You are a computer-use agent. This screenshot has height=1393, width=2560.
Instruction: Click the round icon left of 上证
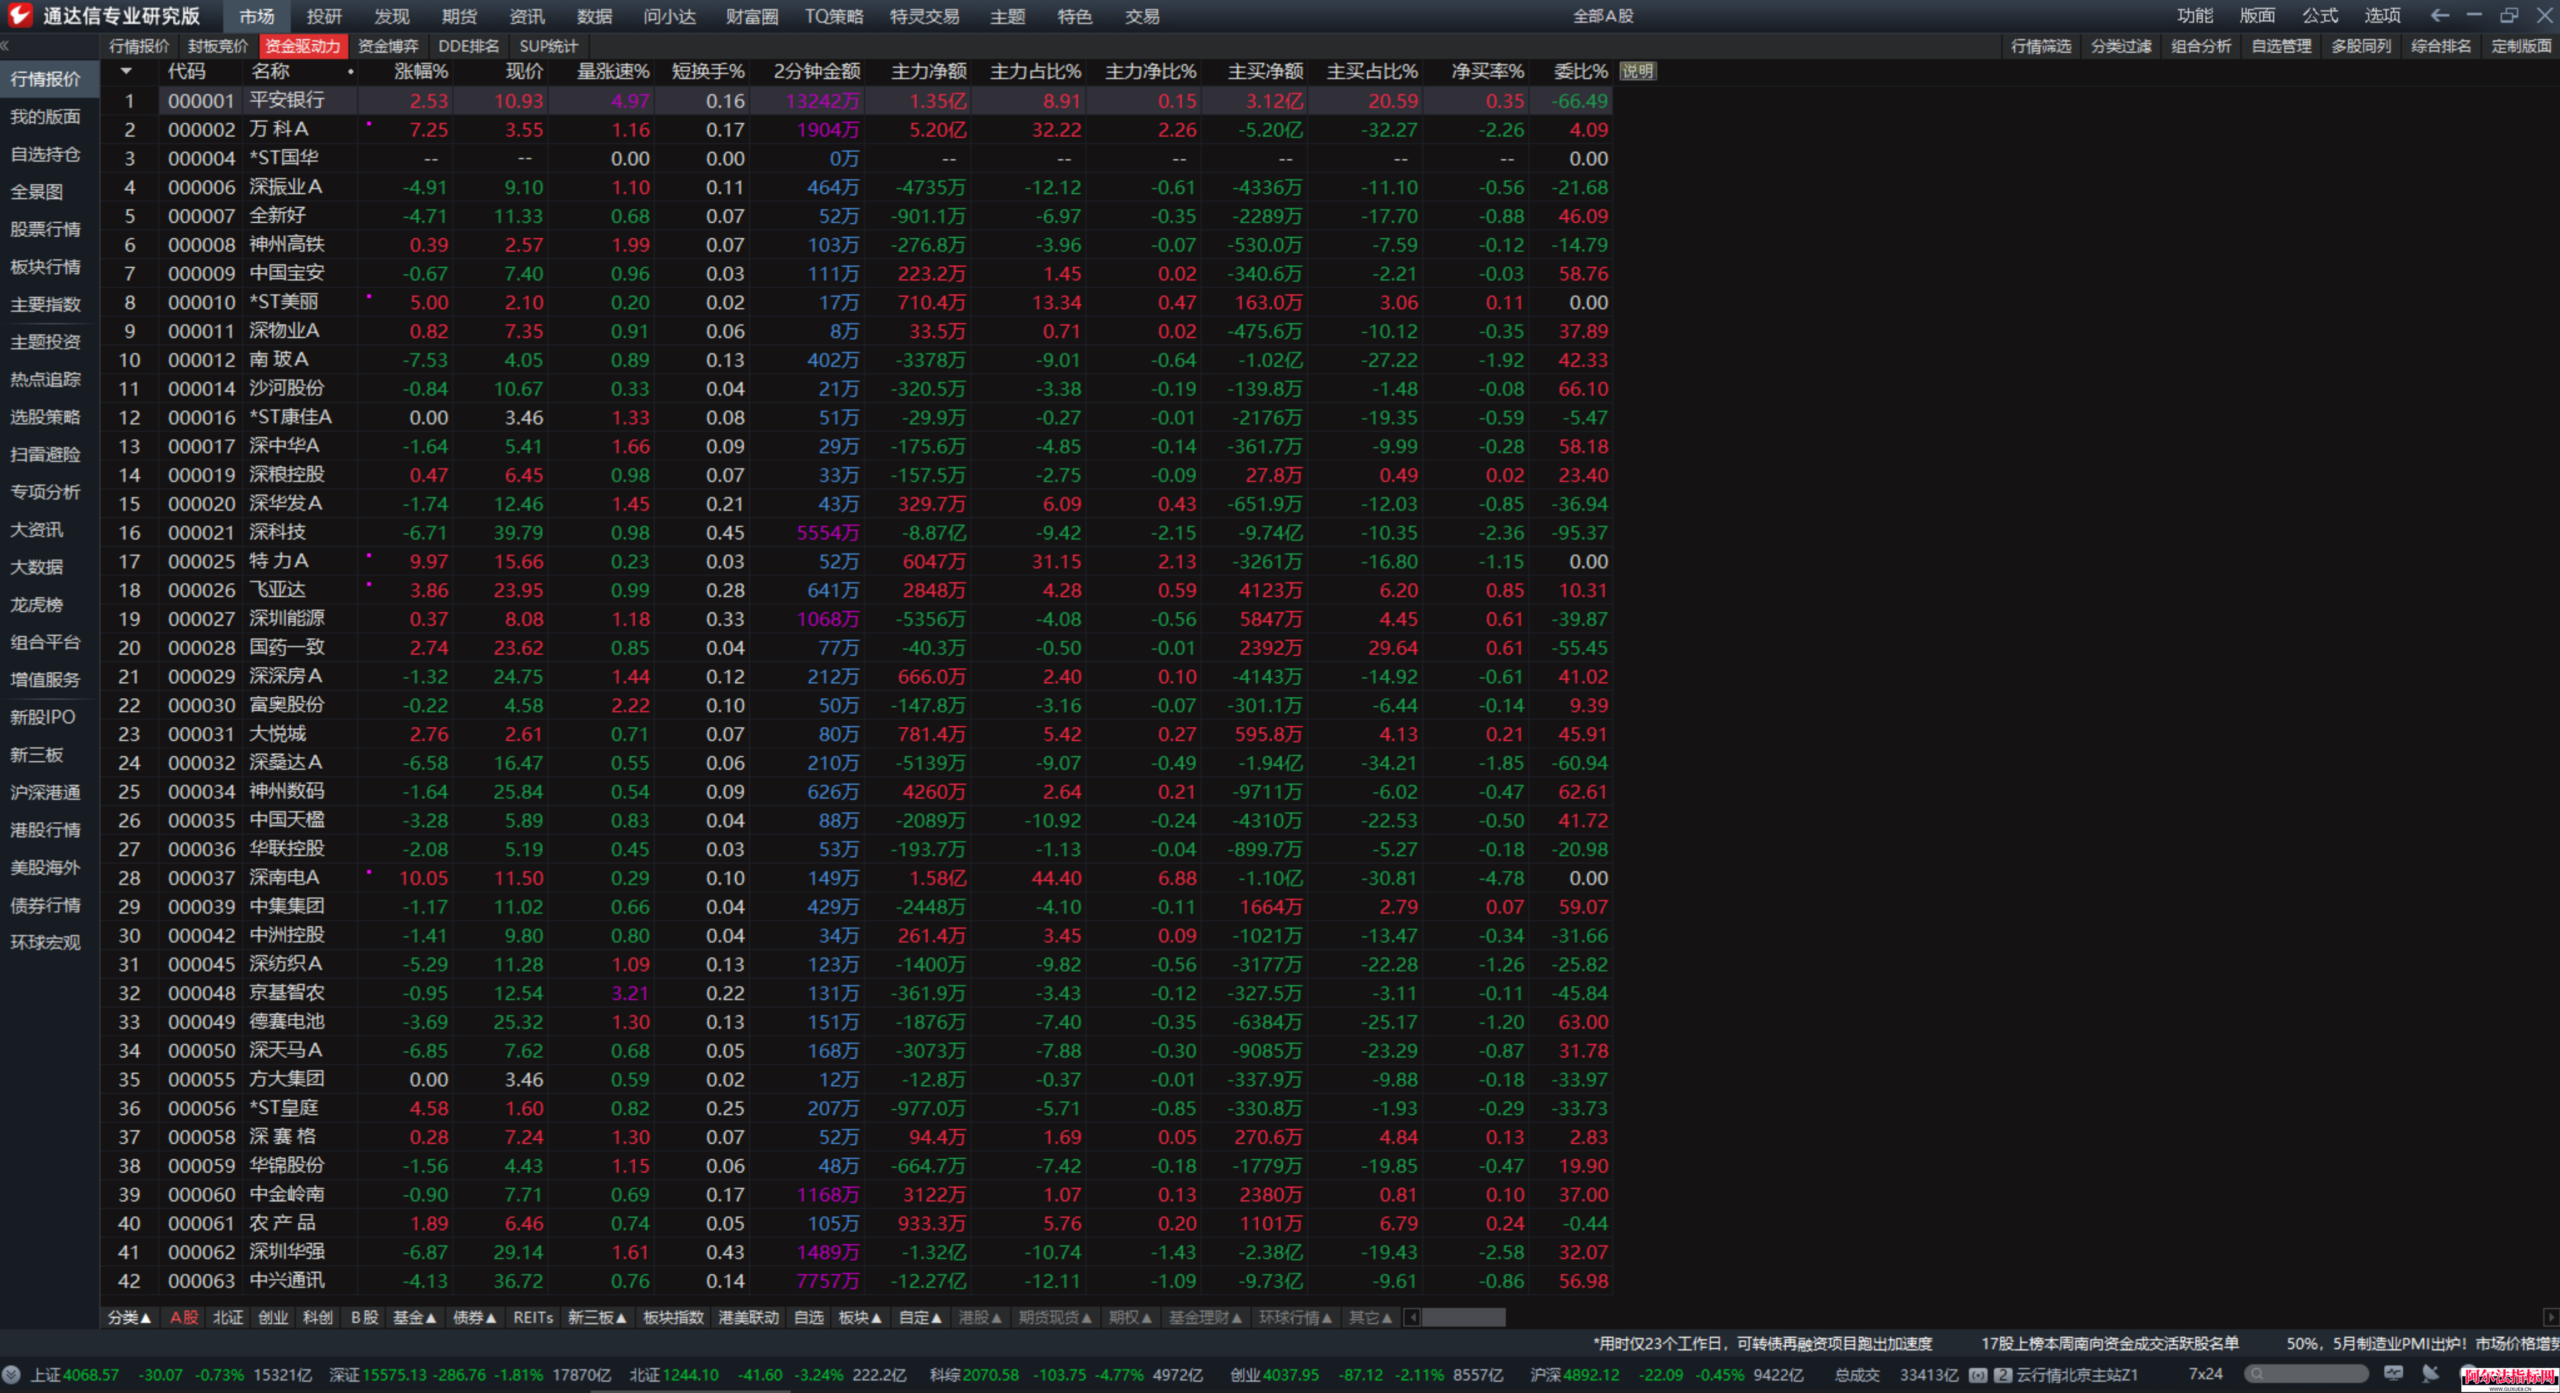pos(12,1375)
